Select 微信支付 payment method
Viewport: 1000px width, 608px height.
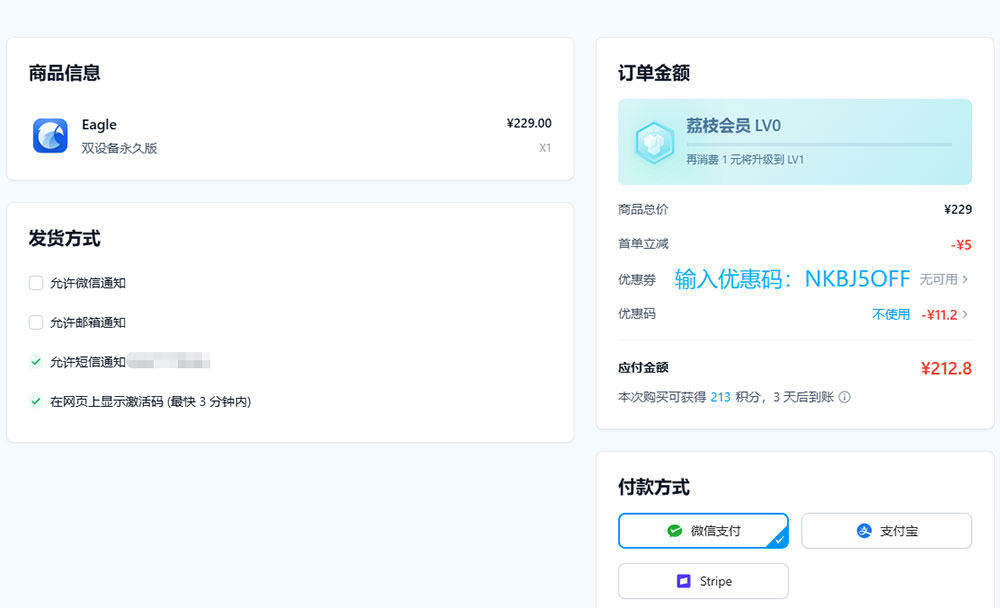(x=703, y=531)
